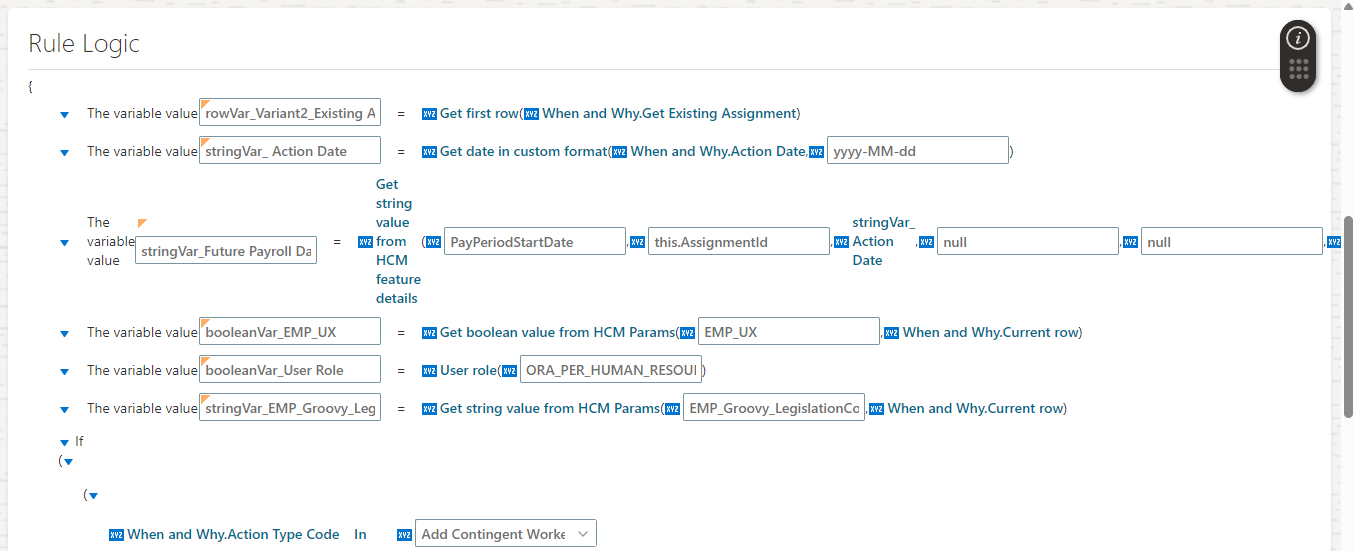Click the stringVar_ Action Date variable name field
This screenshot has height=551, width=1354.
(290, 151)
